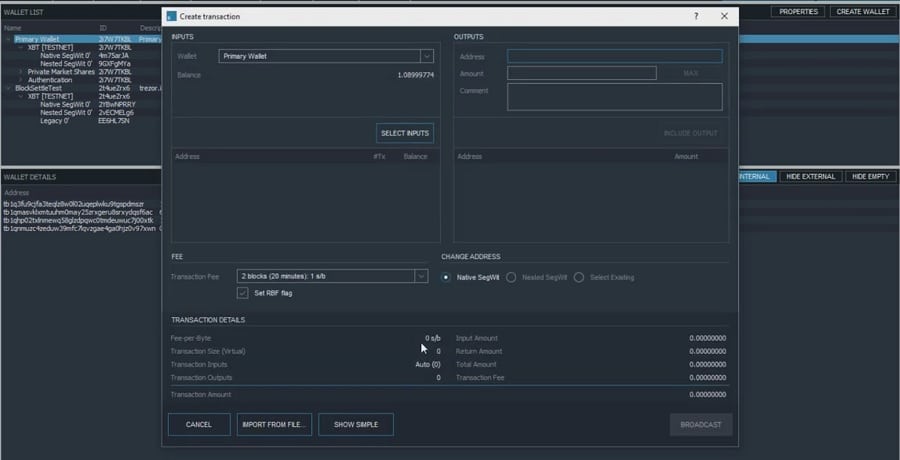The width and height of the screenshot is (900, 460).
Task: Click Import From File button
Action: pyautogui.click(x=275, y=424)
